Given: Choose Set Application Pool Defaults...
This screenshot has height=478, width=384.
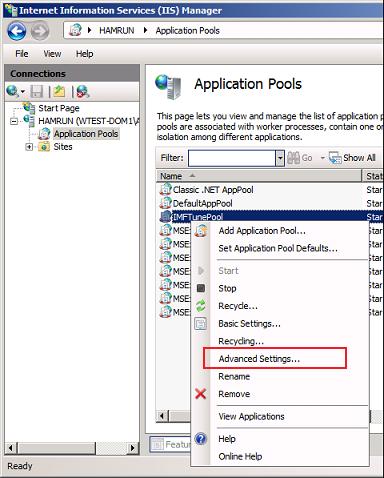Looking at the screenshot, I should coord(278,248).
